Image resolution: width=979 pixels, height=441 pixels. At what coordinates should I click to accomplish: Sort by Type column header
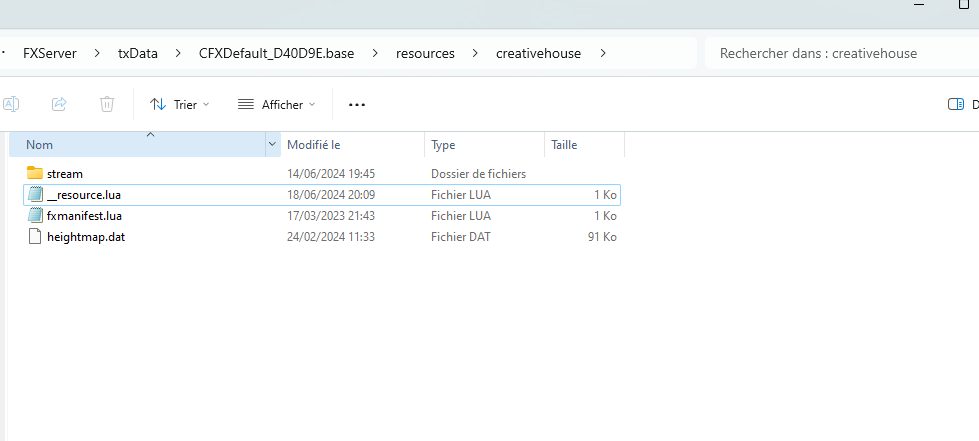[485, 144]
